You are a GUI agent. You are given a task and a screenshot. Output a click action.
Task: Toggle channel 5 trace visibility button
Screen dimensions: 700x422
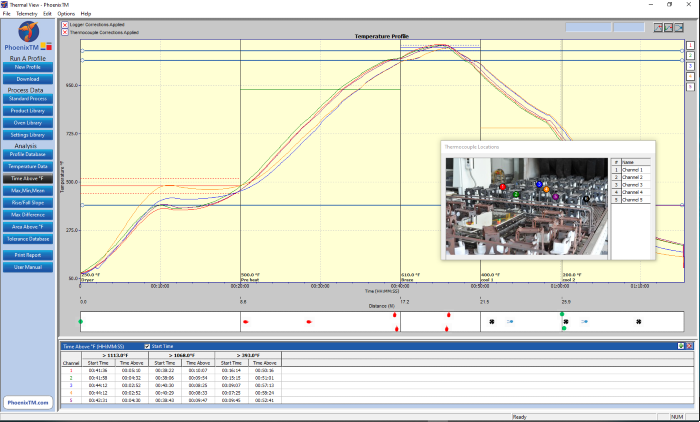690,87
